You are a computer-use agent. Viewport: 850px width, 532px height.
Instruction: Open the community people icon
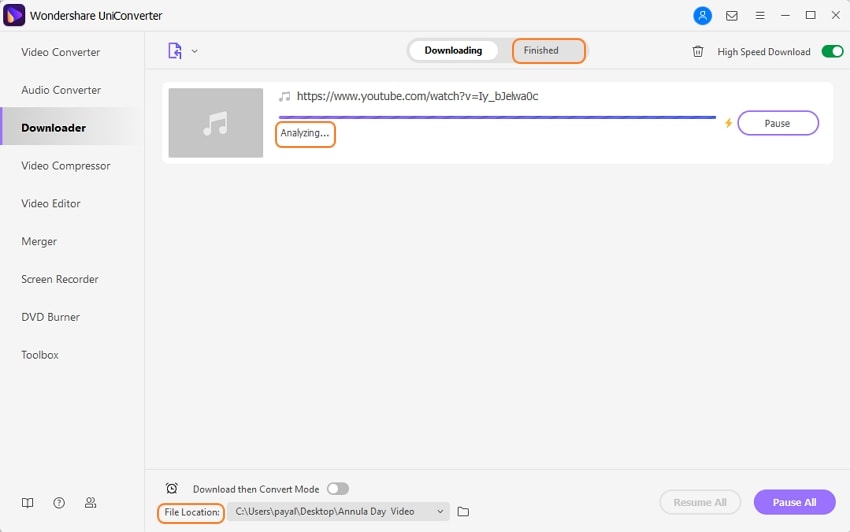[91, 503]
